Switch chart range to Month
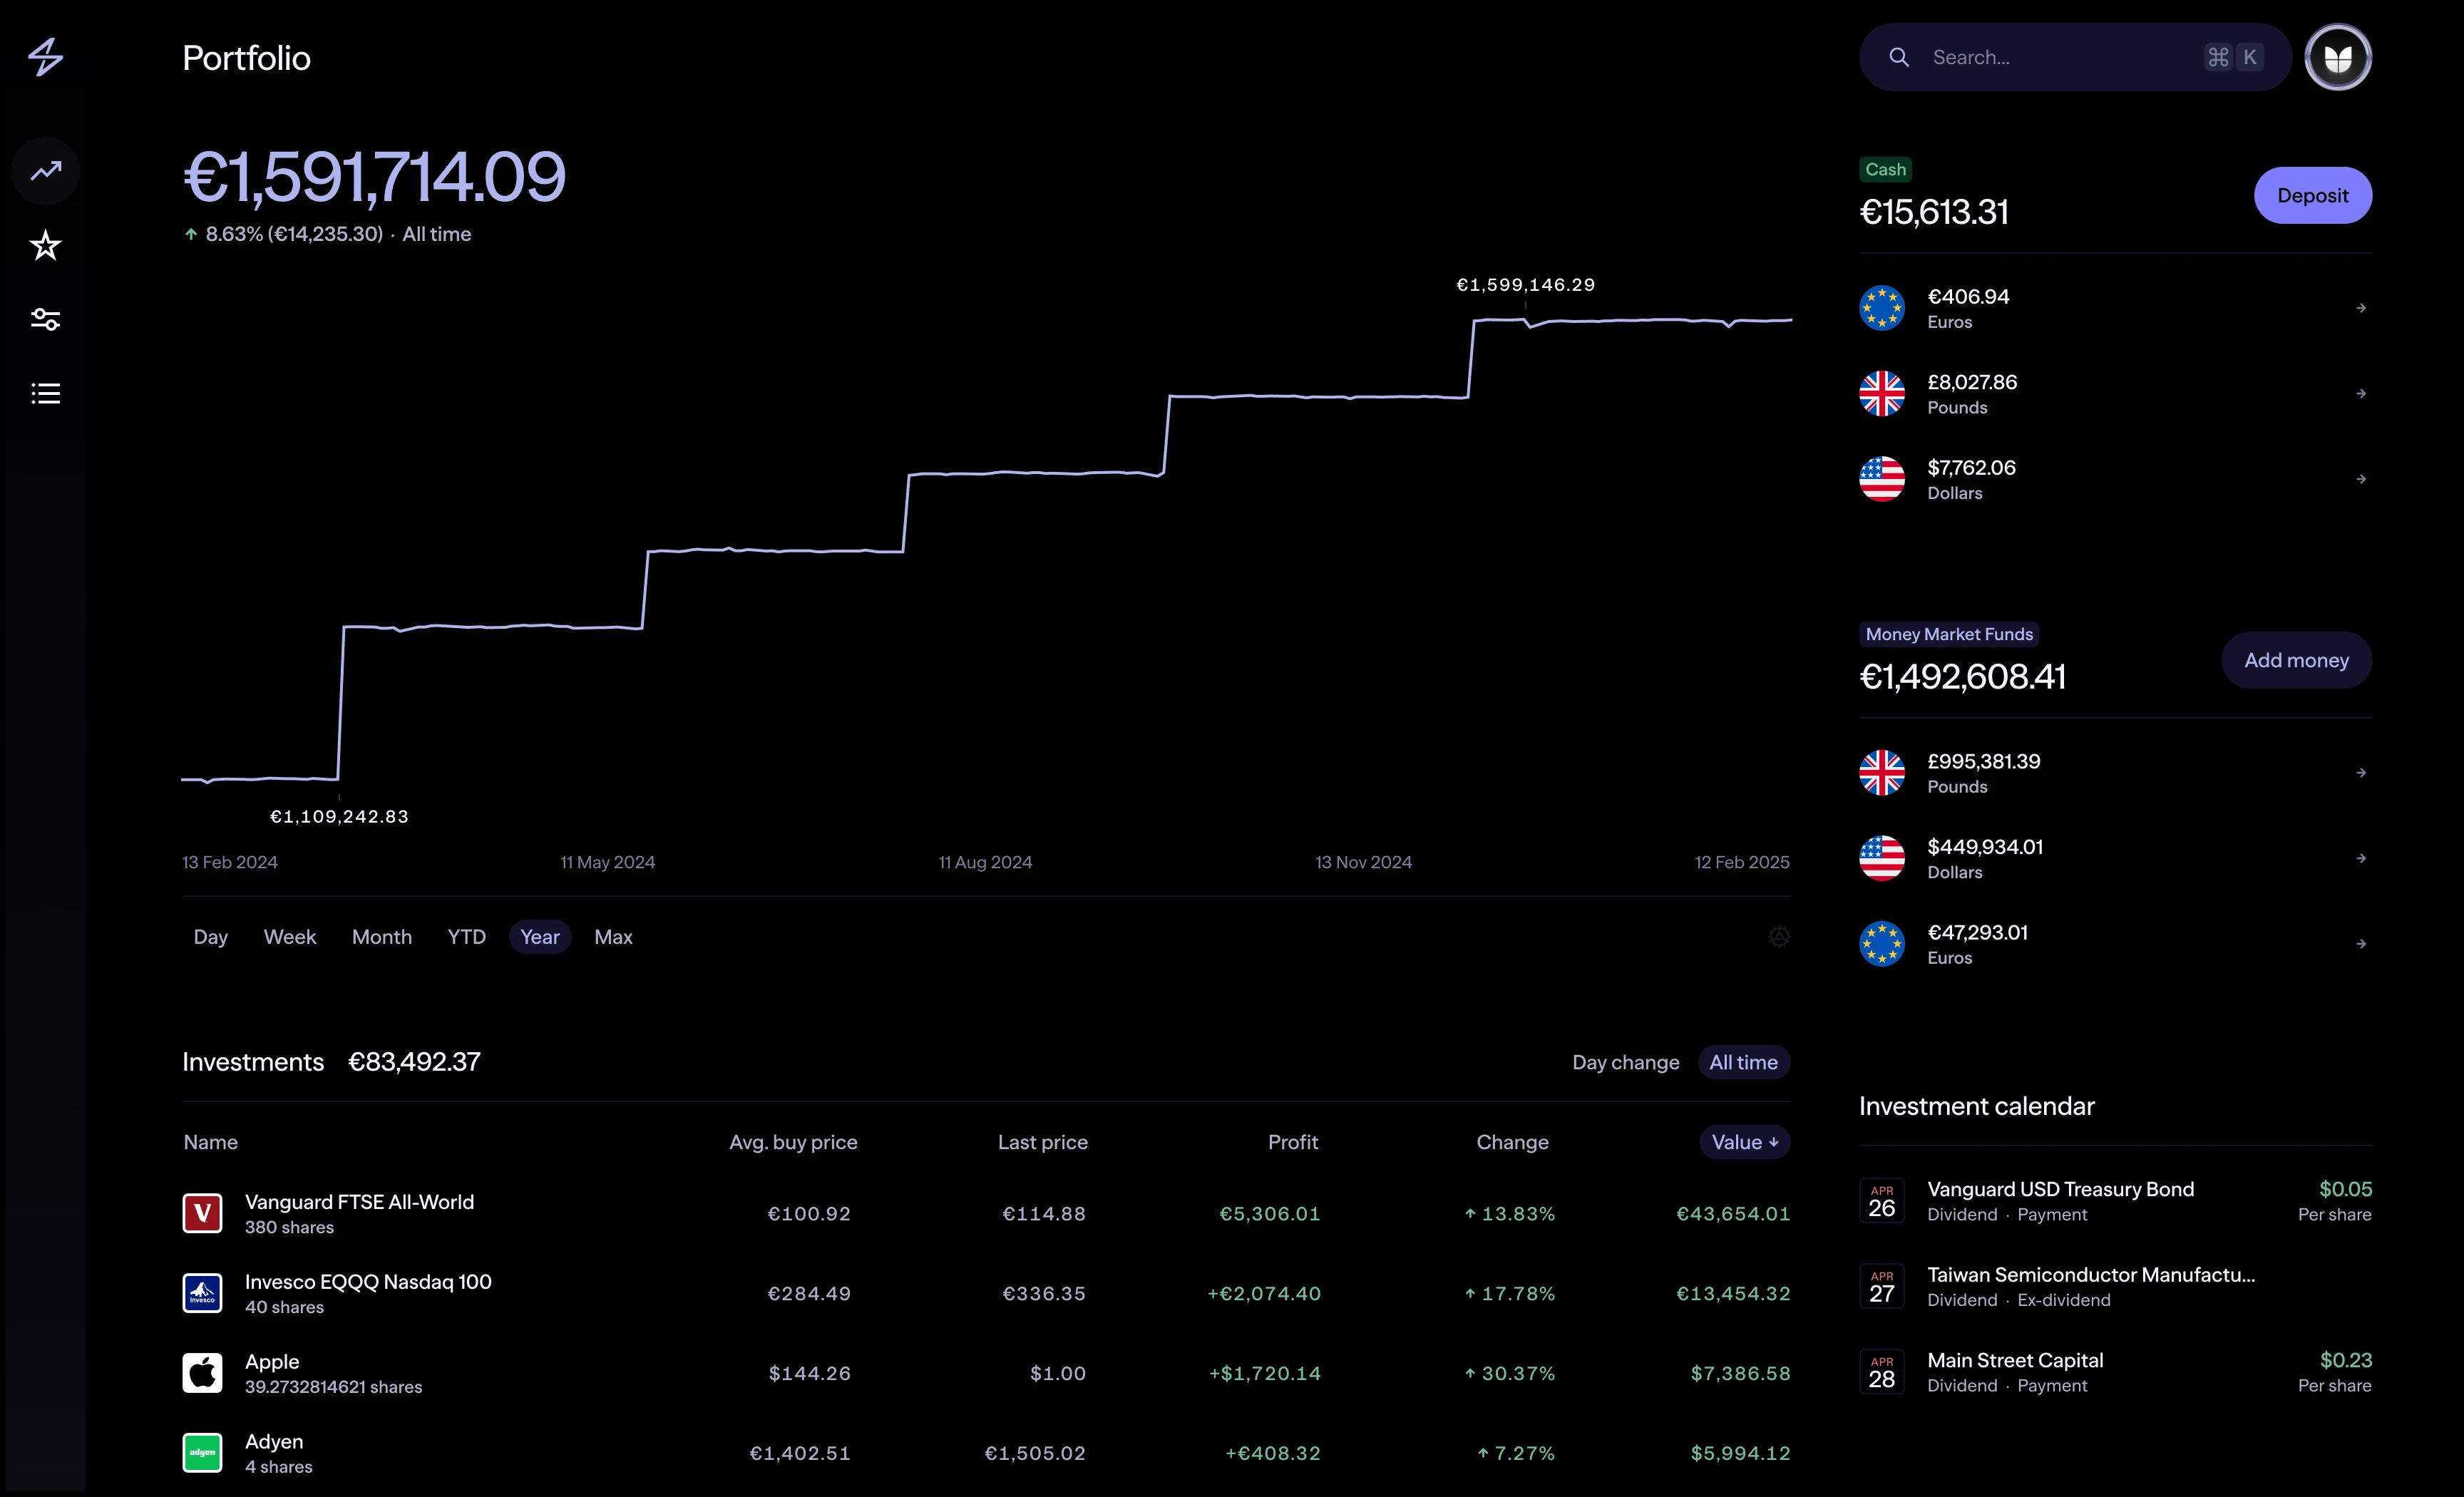Viewport: 2464px width, 1497px height. tap(381, 937)
